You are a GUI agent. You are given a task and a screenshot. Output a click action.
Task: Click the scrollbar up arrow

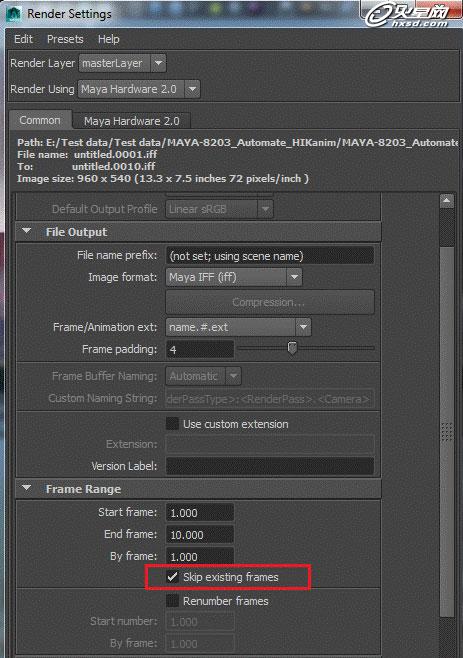pyautogui.click(x=447, y=201)
